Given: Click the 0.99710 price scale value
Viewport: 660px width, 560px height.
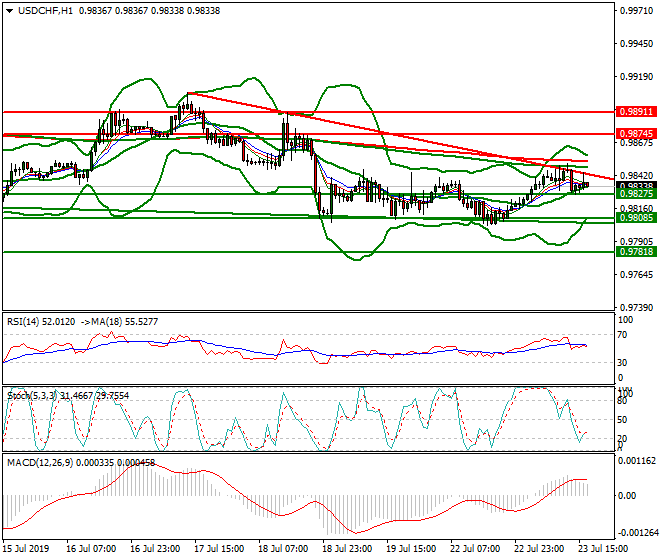Looking at the screenshot, I should (x=636, y=11).
